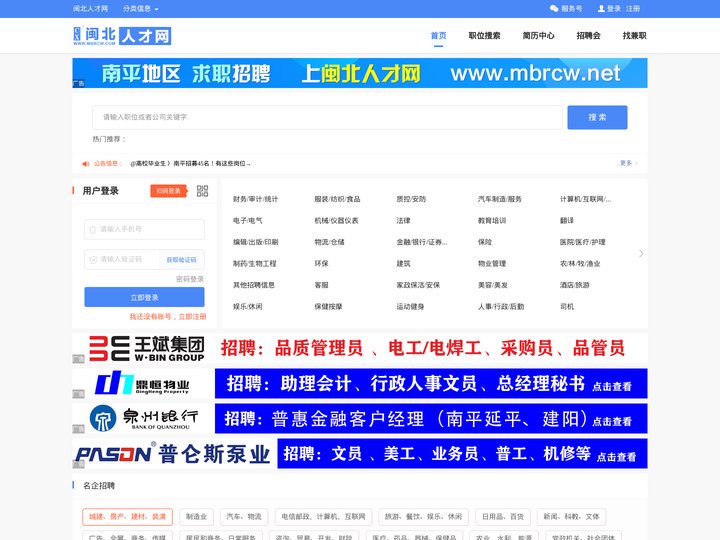Open the 财务/审计/统计 category

255,199
